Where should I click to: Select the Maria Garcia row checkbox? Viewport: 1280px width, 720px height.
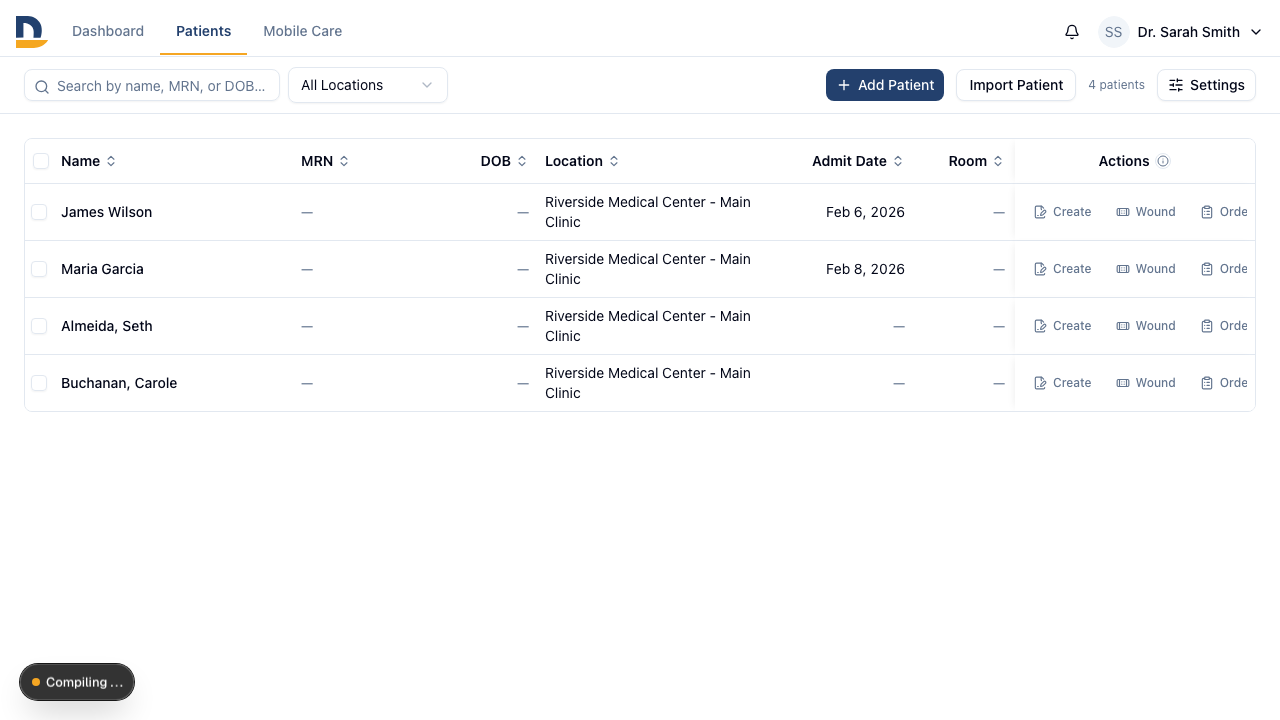click(x=39, y=269)
